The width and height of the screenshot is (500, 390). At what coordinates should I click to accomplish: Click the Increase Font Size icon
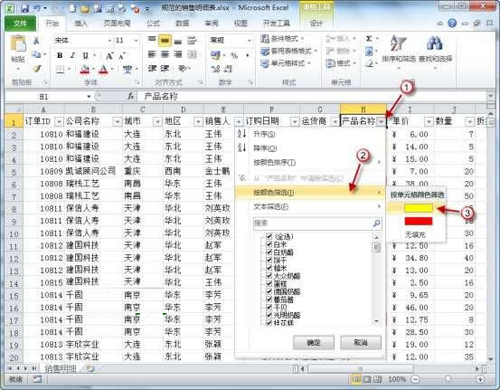pos(109,55)
